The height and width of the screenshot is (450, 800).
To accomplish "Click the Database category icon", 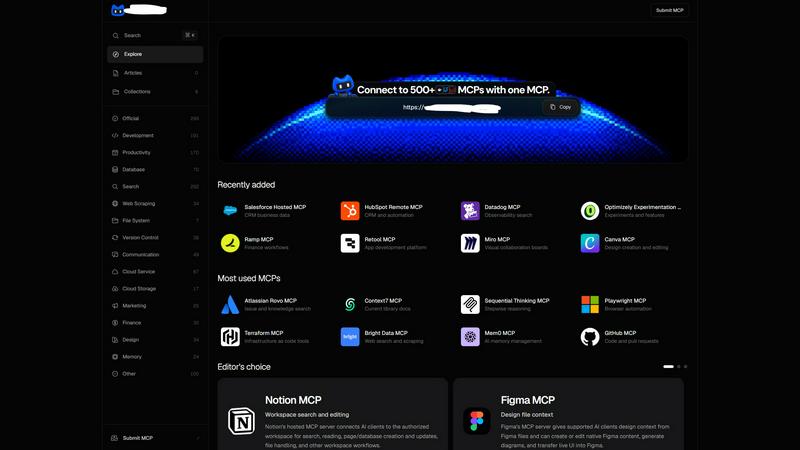I will [115, 169].
